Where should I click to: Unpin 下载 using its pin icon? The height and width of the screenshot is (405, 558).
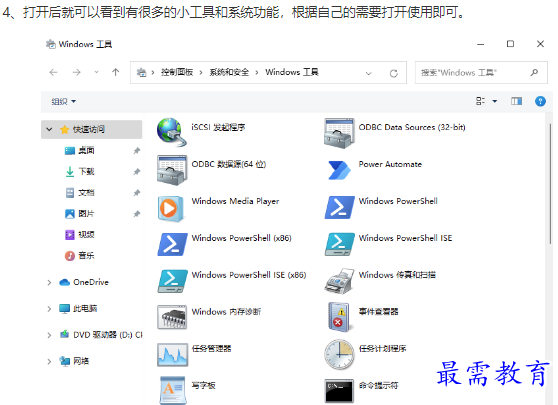(137, 172)
